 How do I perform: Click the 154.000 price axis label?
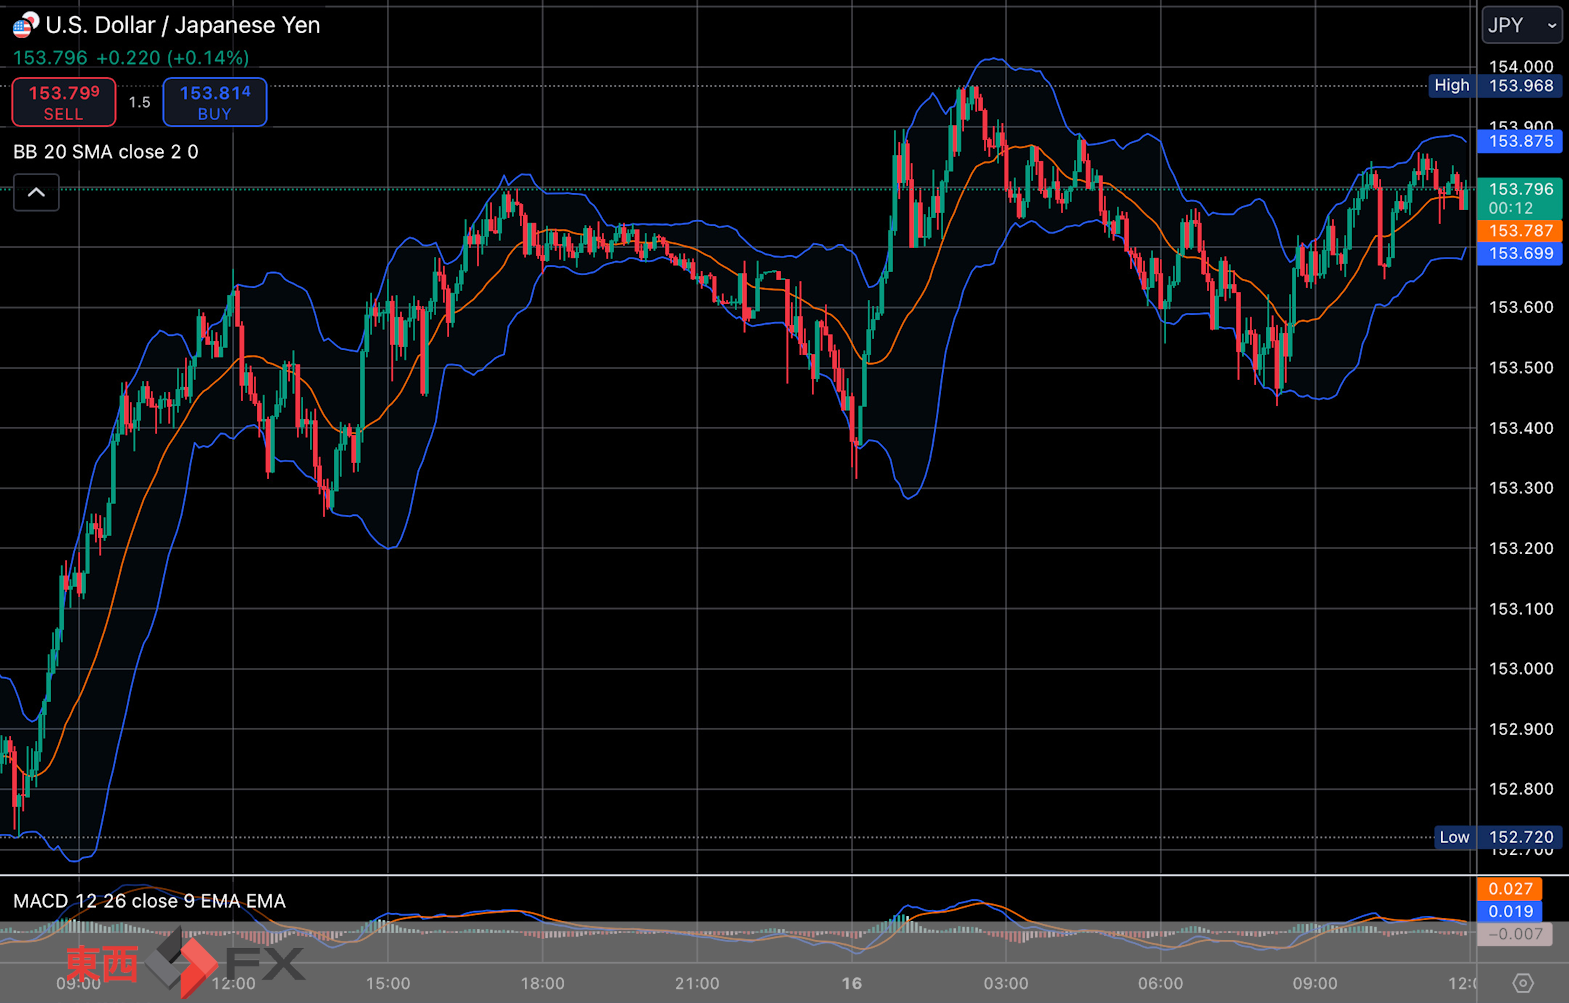(1521, 67)
